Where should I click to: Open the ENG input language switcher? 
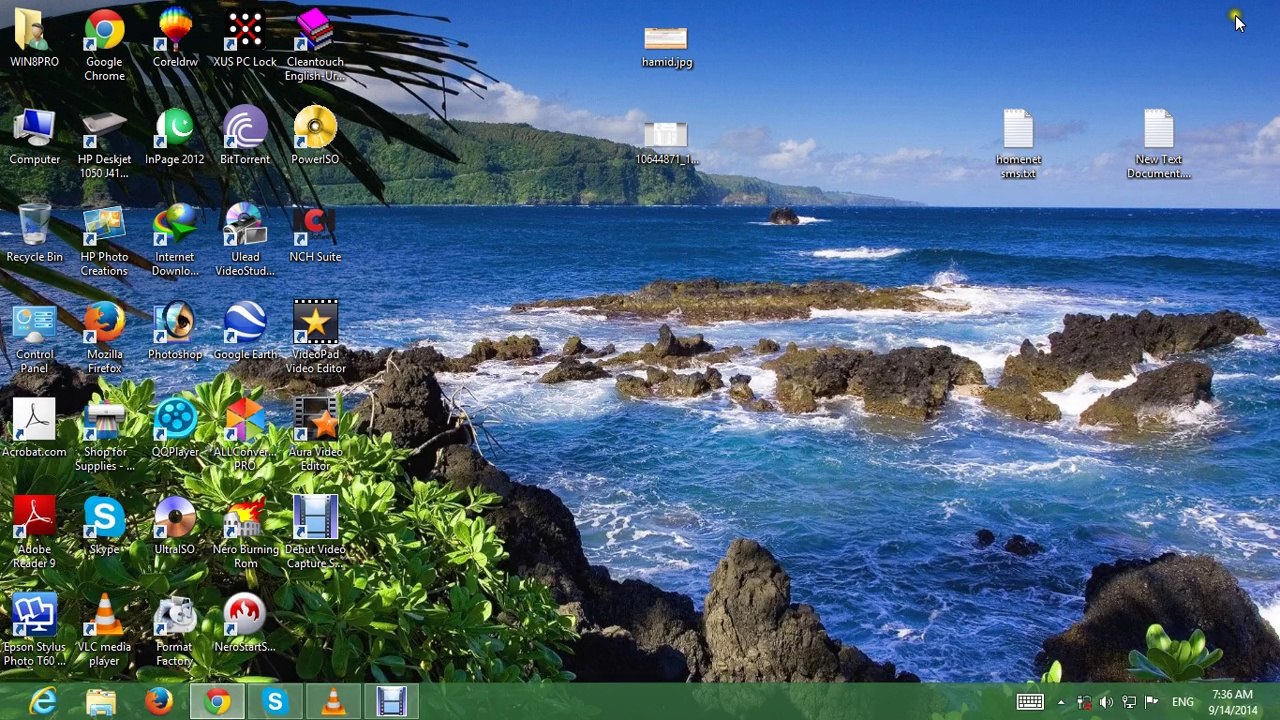[1183, 703]
